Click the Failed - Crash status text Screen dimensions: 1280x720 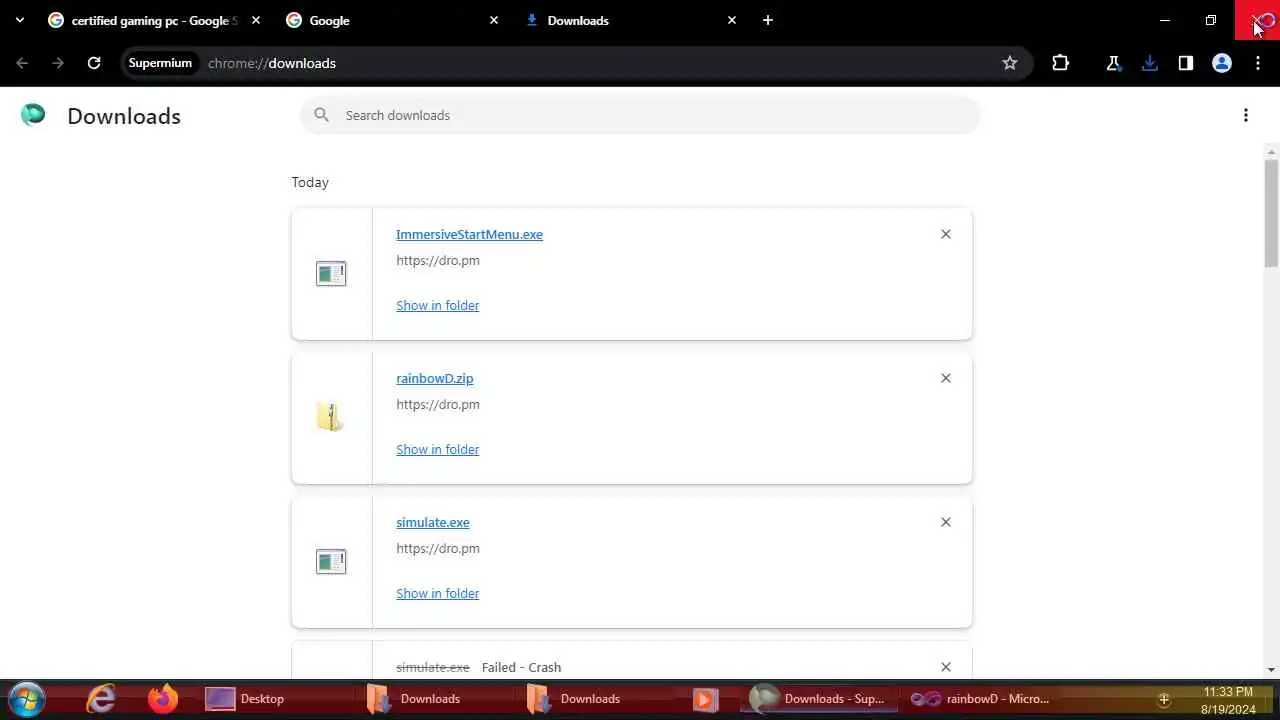[x=521, y=667]
